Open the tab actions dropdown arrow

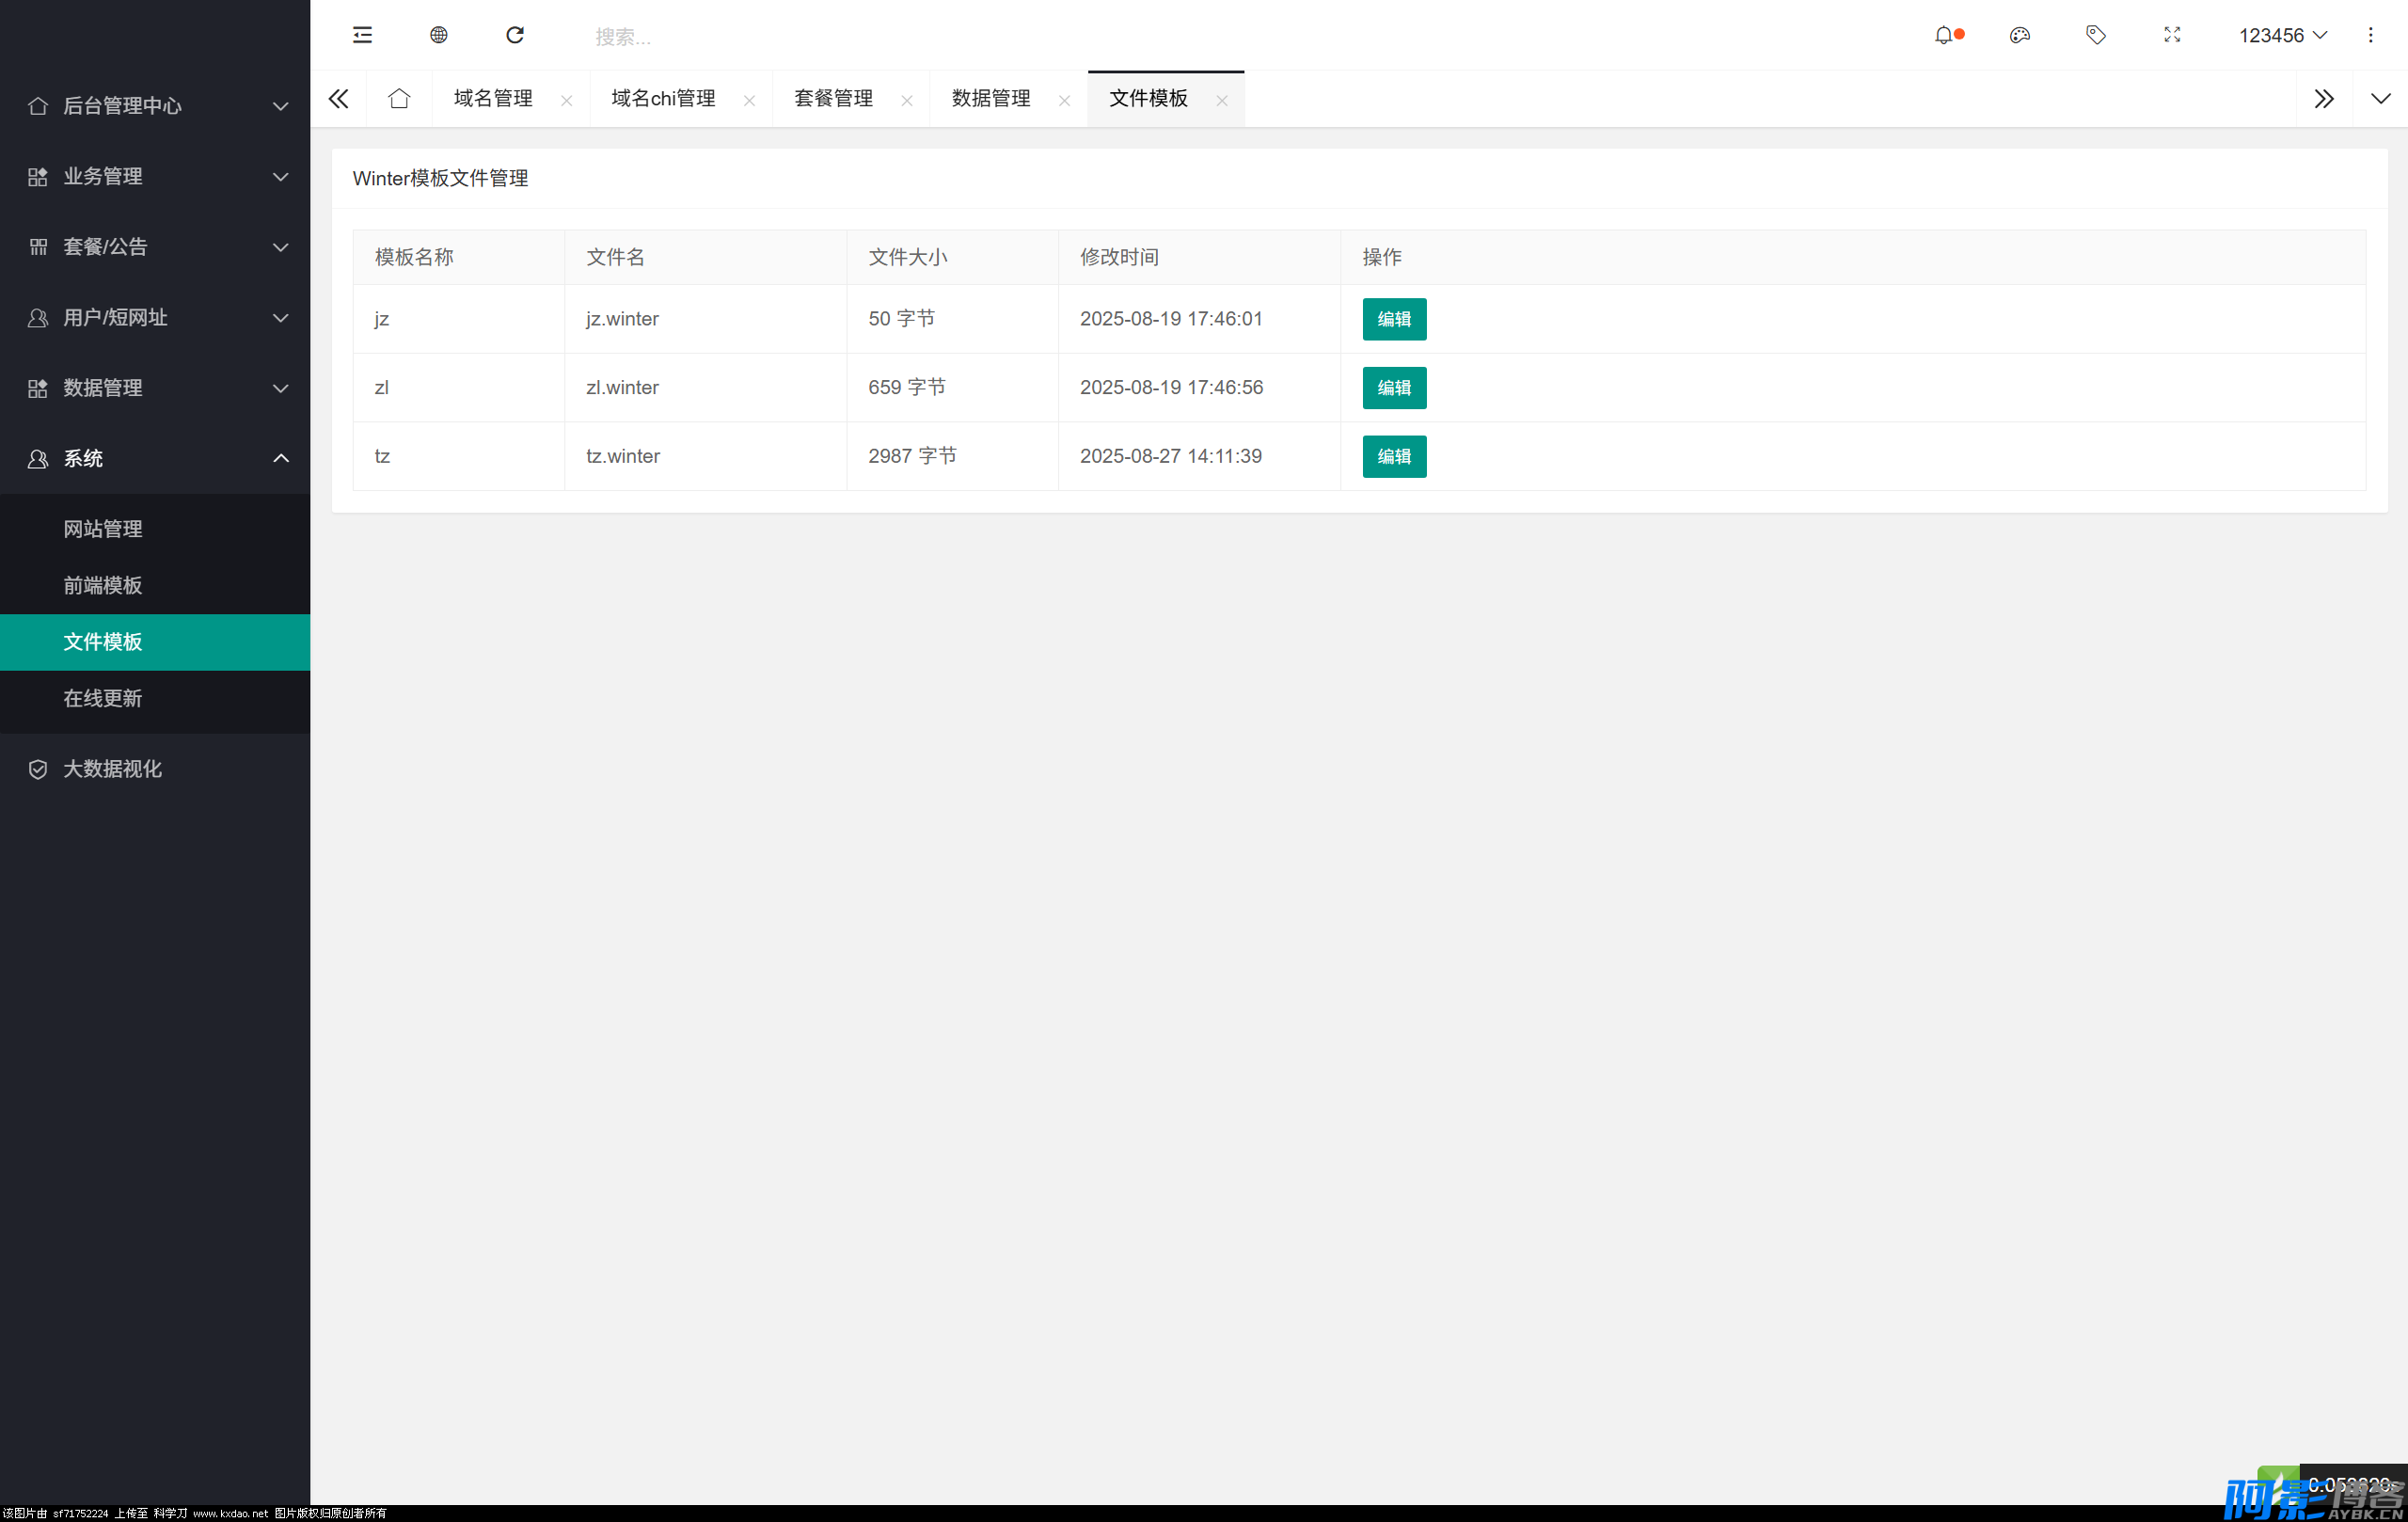pyautogui.click(x=2380, y=98)
